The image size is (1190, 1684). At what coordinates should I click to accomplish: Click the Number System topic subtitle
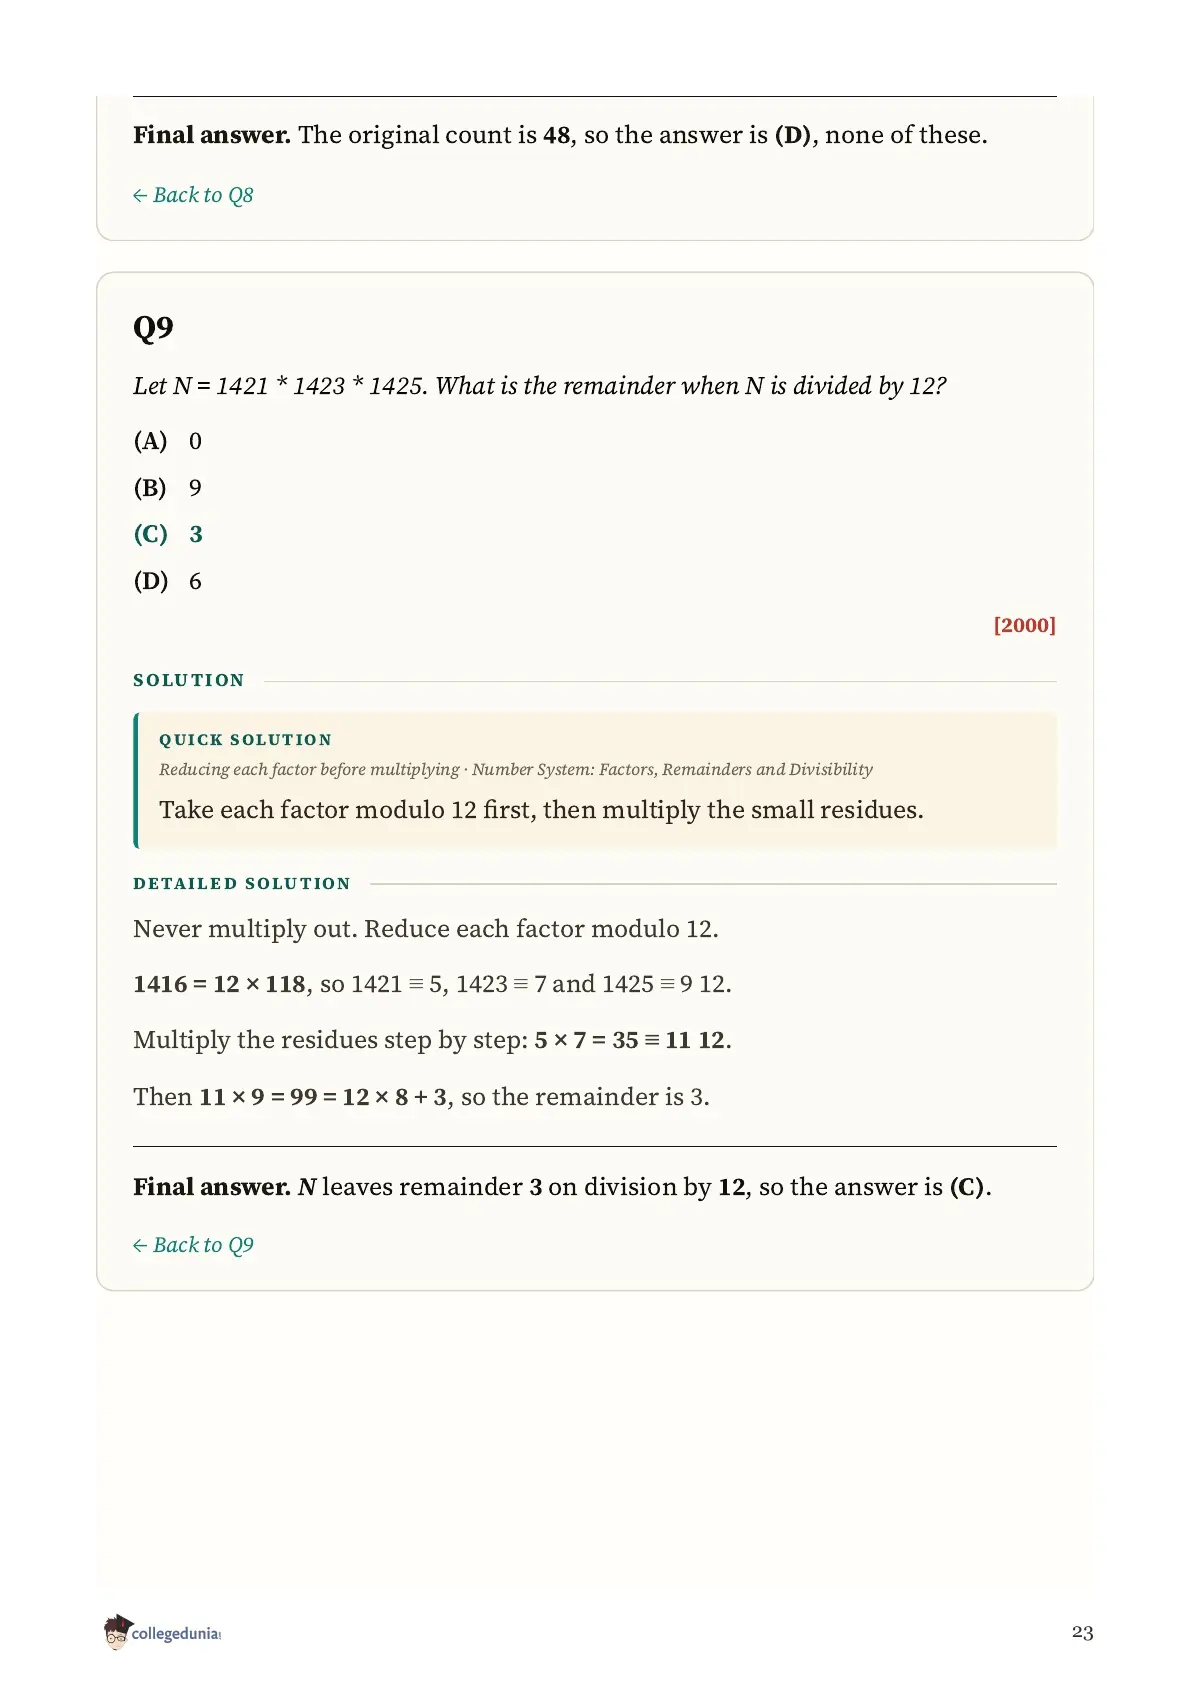pyautogui.click(x=672, y=769)
